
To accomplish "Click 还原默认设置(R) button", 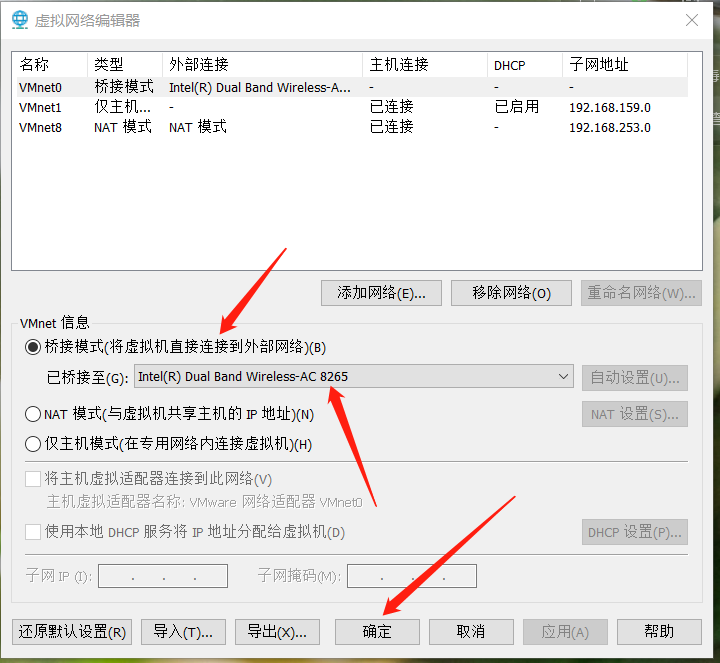I will [x=72, y=632].
